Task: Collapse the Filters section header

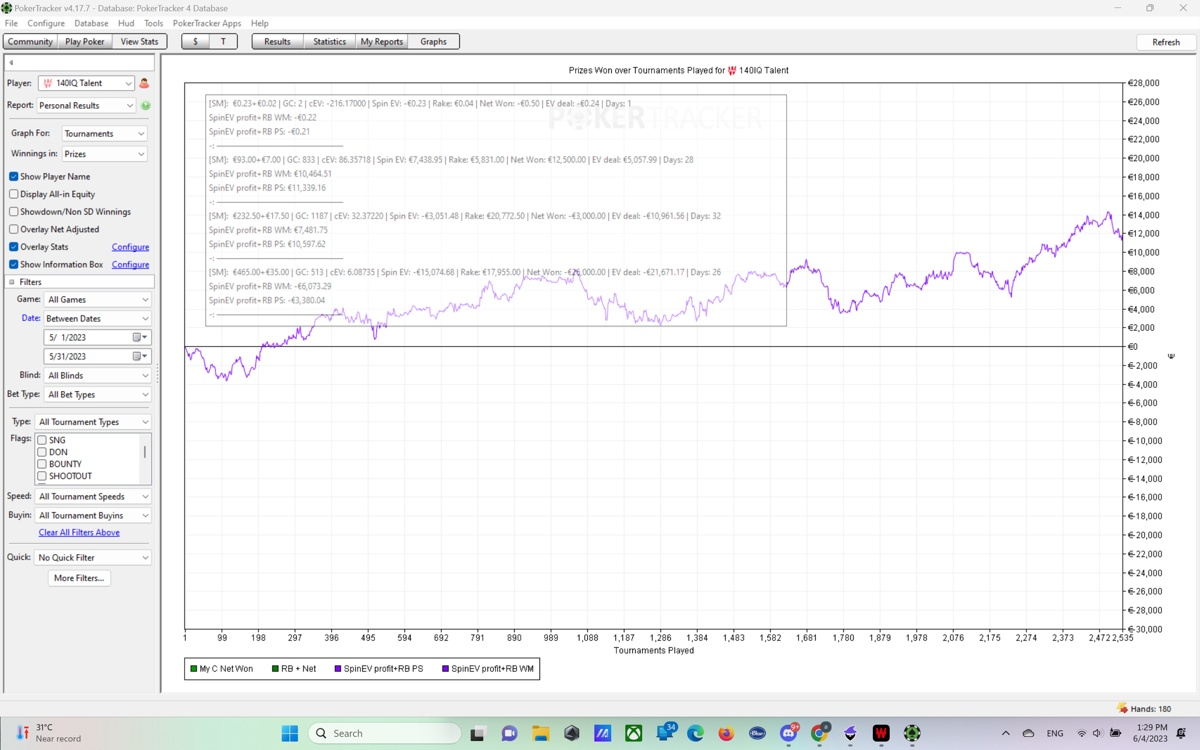Action: click(12, 282)
